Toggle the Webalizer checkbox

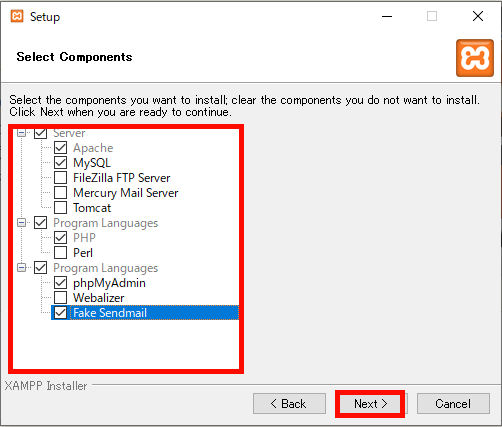60,298
